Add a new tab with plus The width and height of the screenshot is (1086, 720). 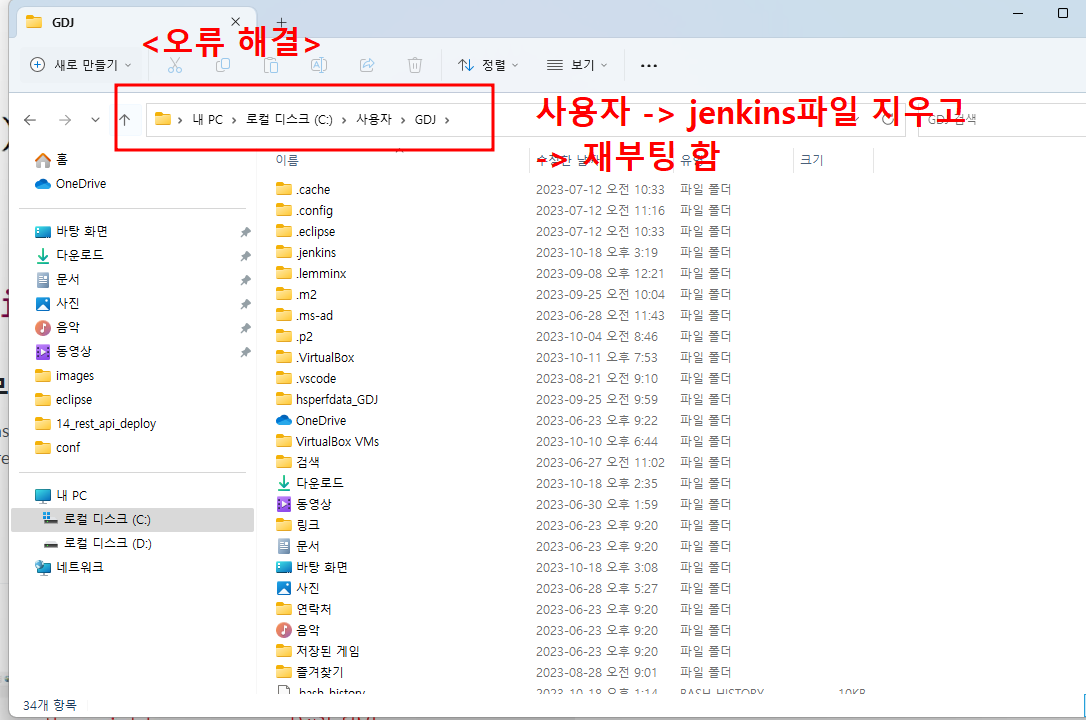281,23
